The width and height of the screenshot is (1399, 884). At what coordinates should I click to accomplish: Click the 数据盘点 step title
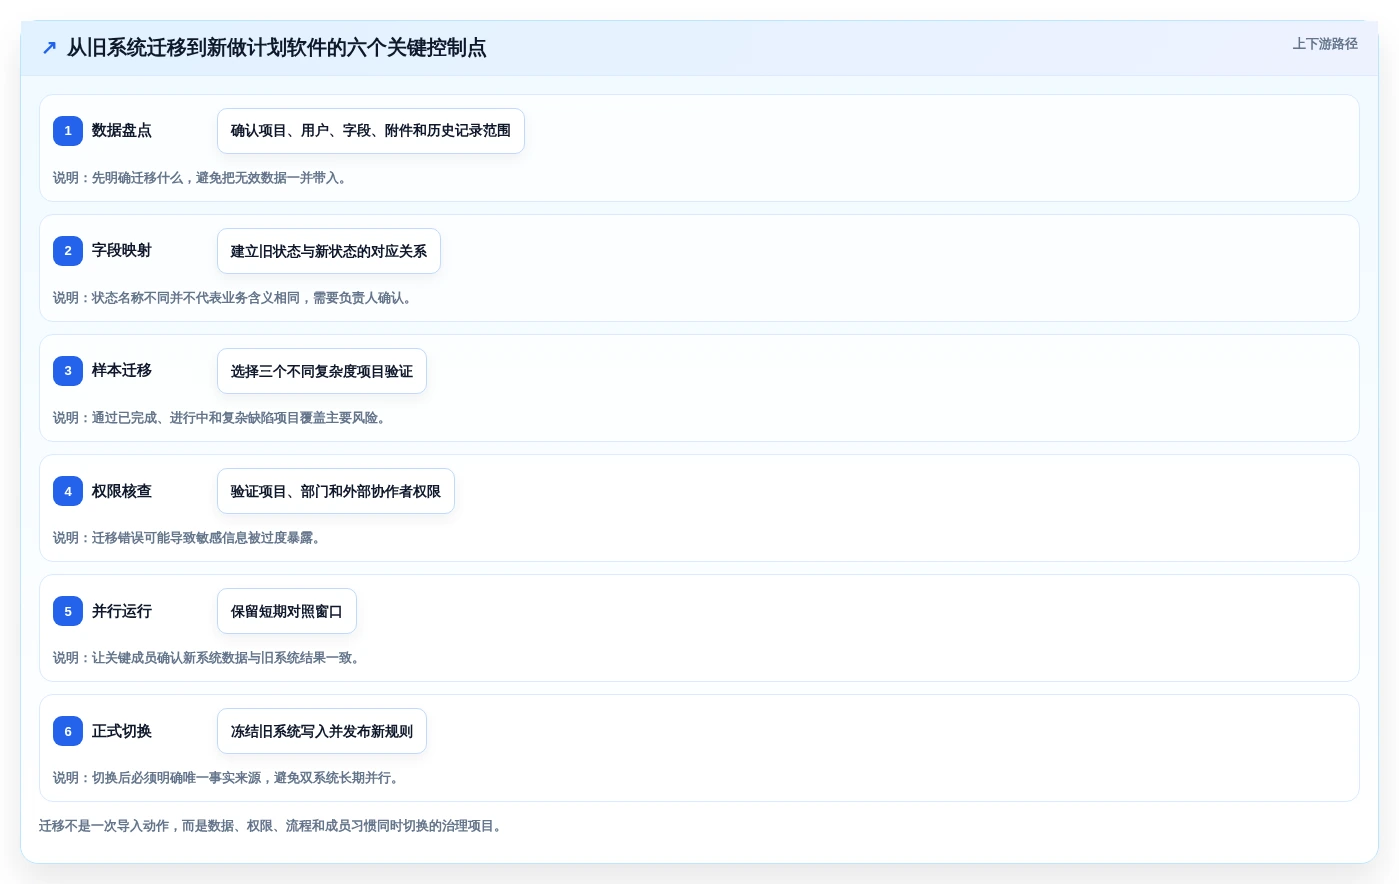point(122,131)
